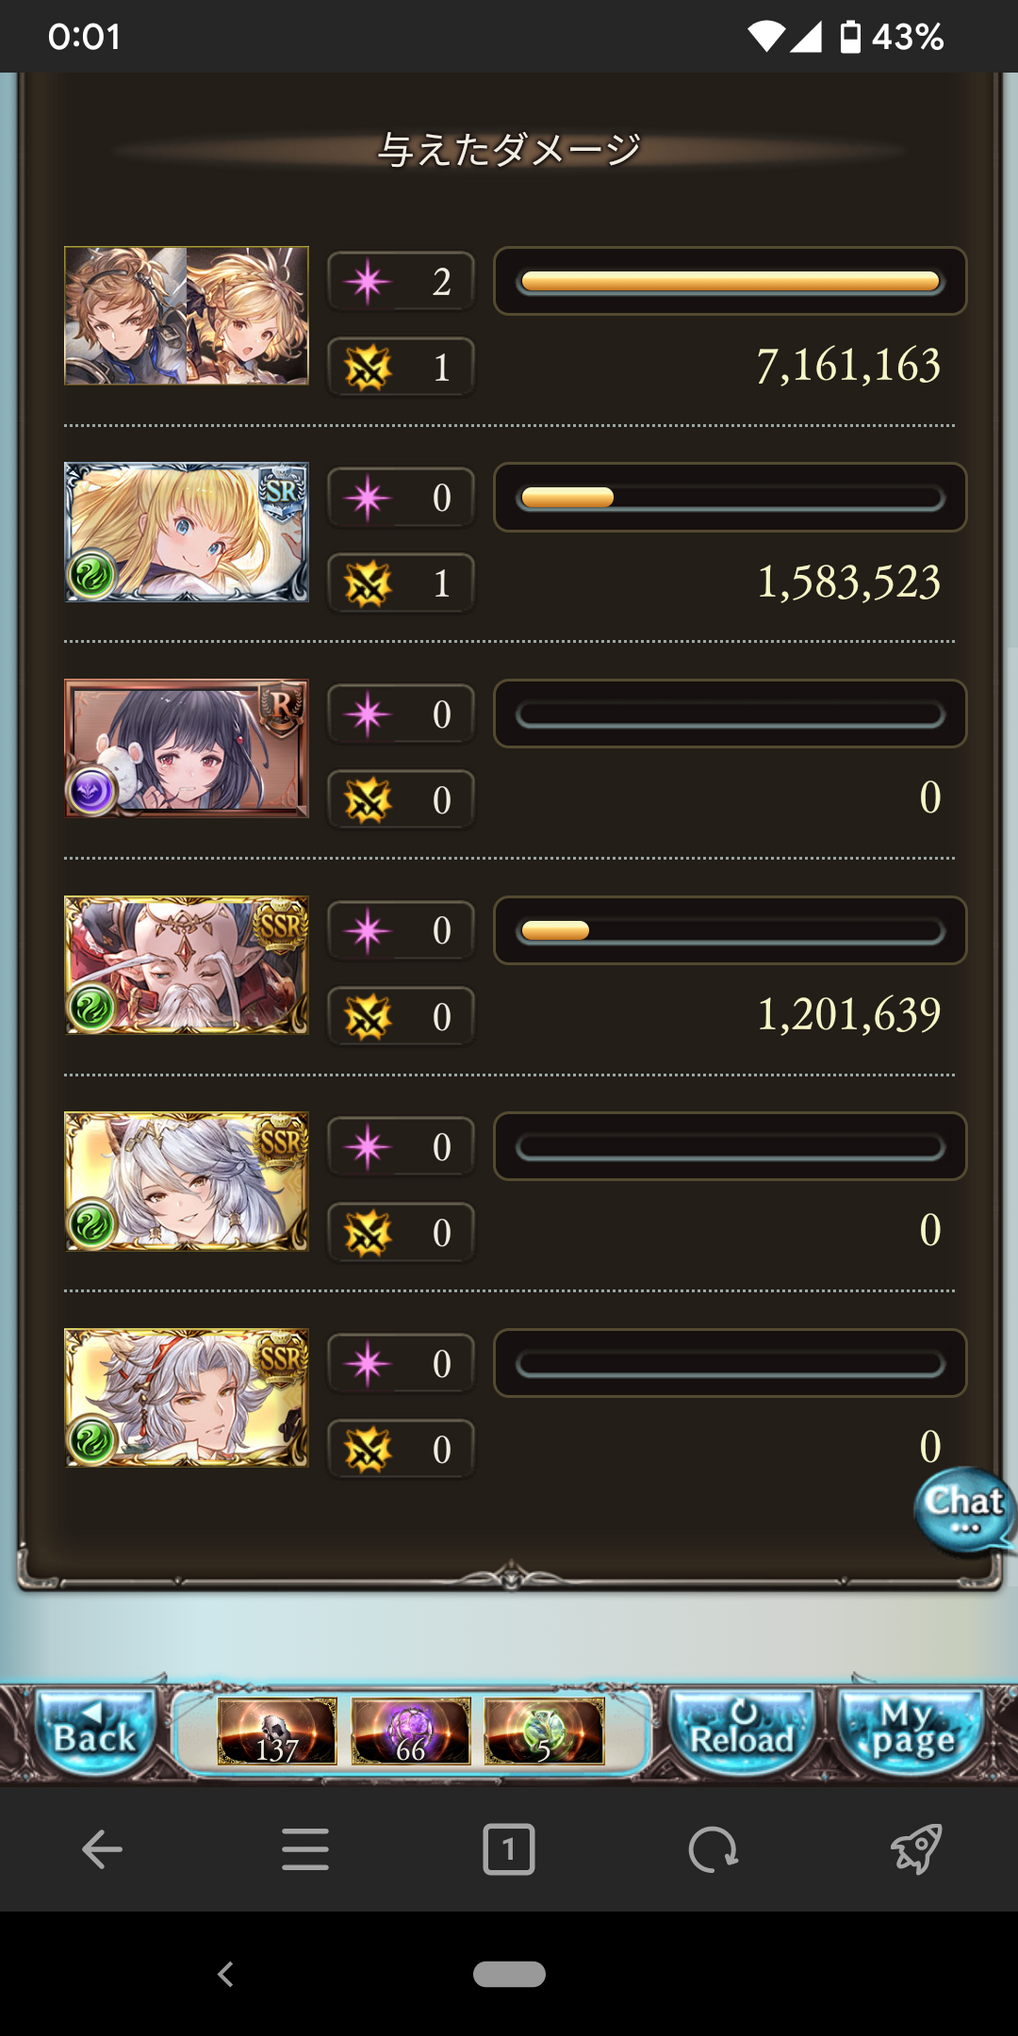This screenshot has height=2036, width=1018.
Task: Tap the Android system back chevron
Action: [226, 1974]
